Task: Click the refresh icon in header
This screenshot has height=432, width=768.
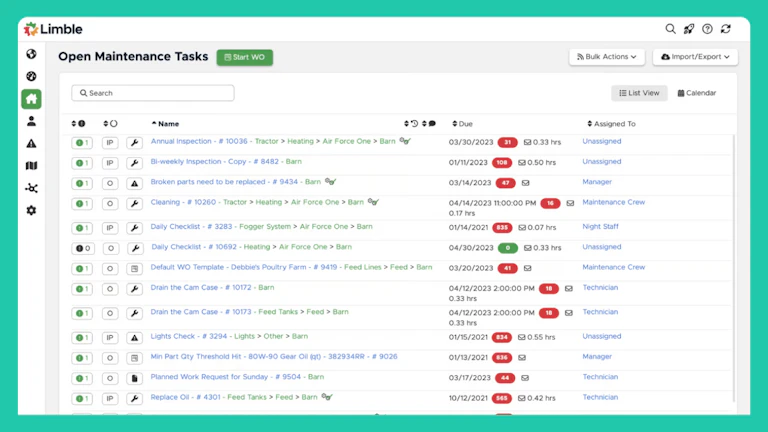Action: [726, 29]
